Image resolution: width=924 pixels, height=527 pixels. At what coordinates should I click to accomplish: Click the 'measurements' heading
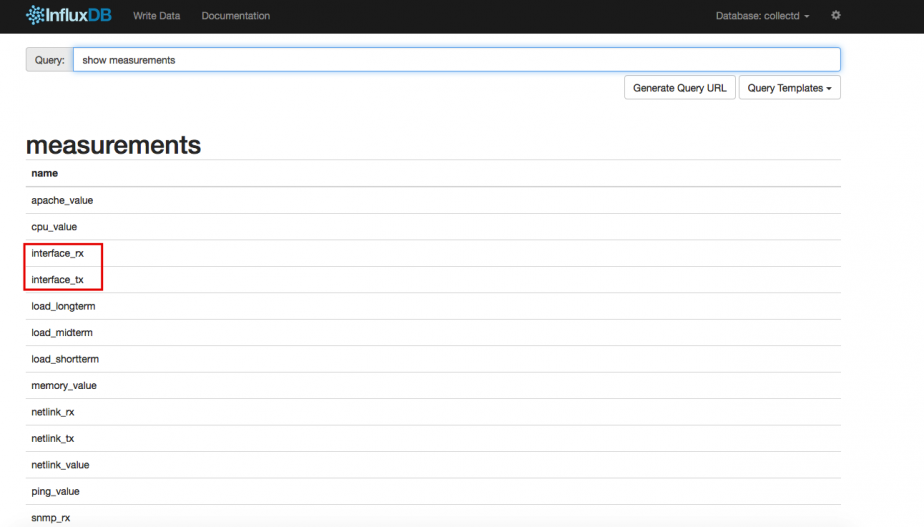tap(113, 145)
